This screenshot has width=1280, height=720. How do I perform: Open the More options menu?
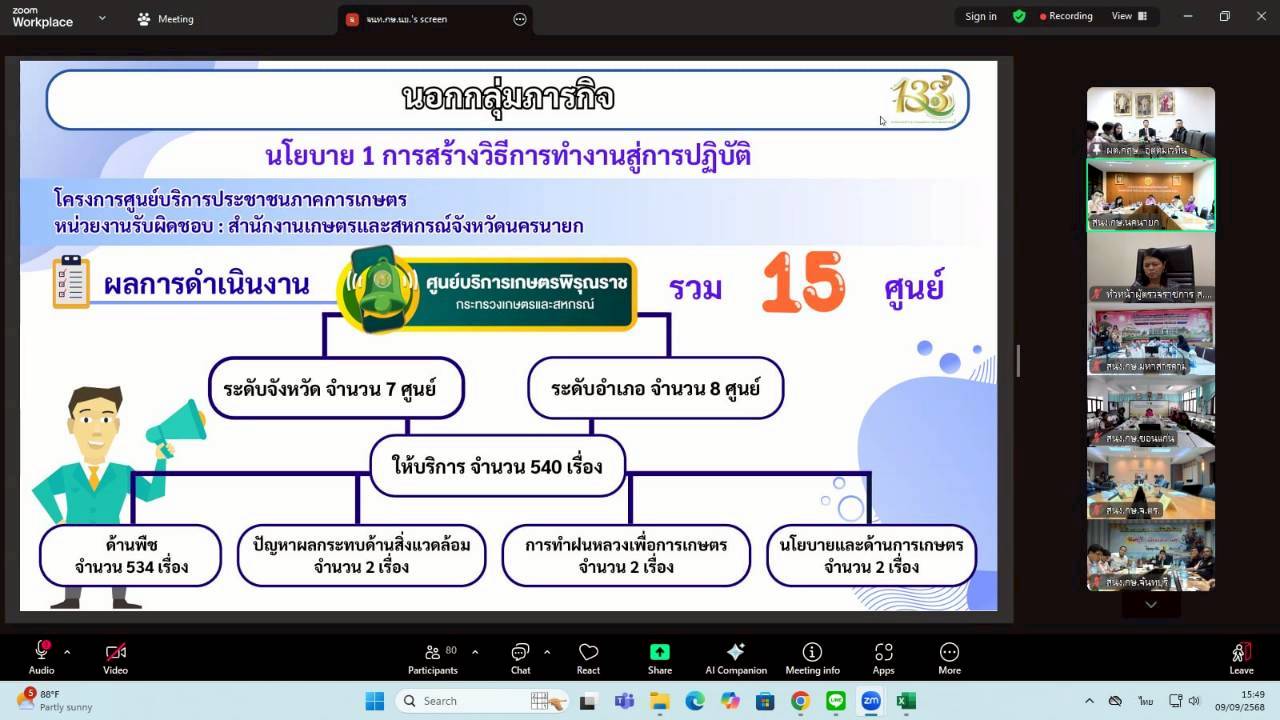pos(949,657)
